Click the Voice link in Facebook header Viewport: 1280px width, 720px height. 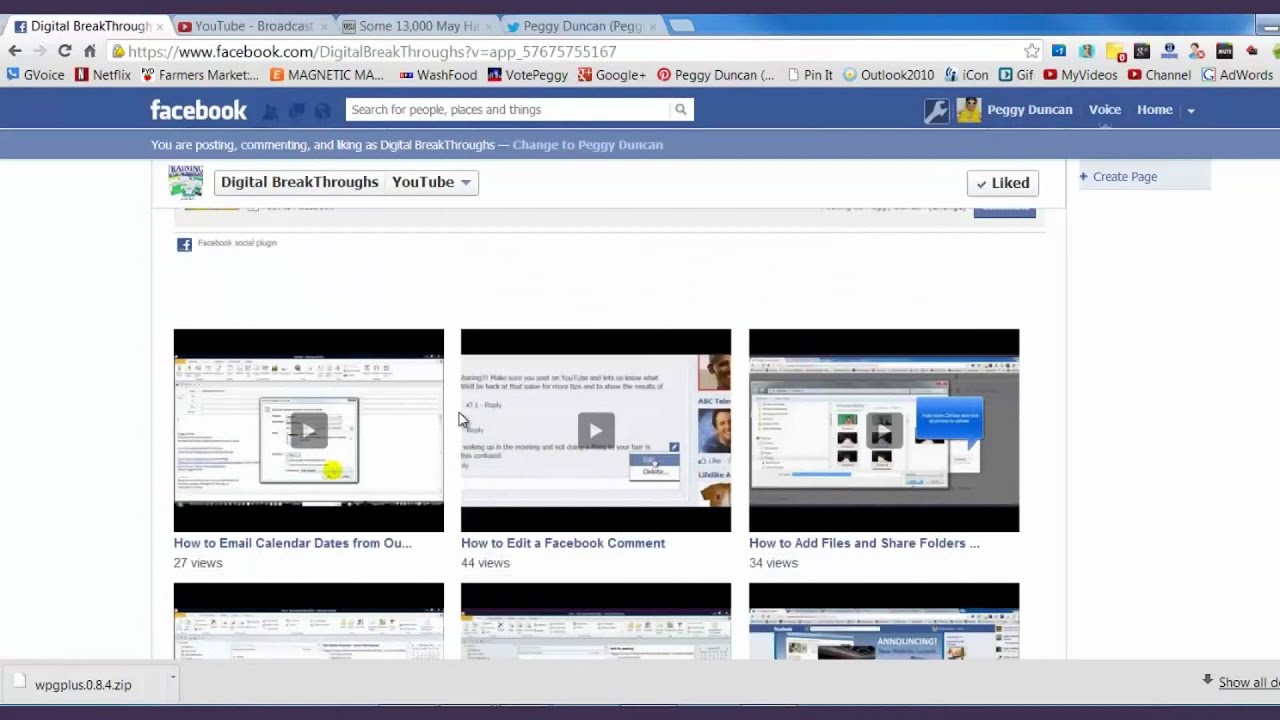point(1105,110)
